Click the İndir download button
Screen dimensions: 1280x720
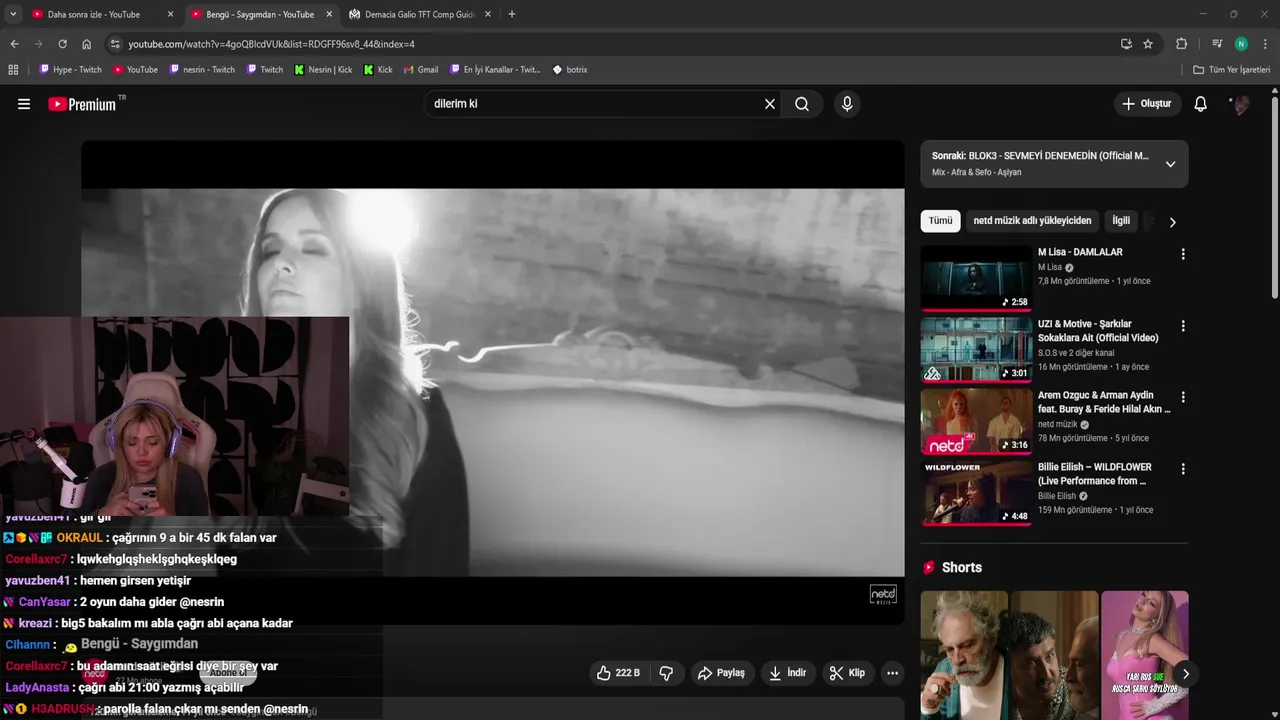pyautogui.click(x=787, y=673)
